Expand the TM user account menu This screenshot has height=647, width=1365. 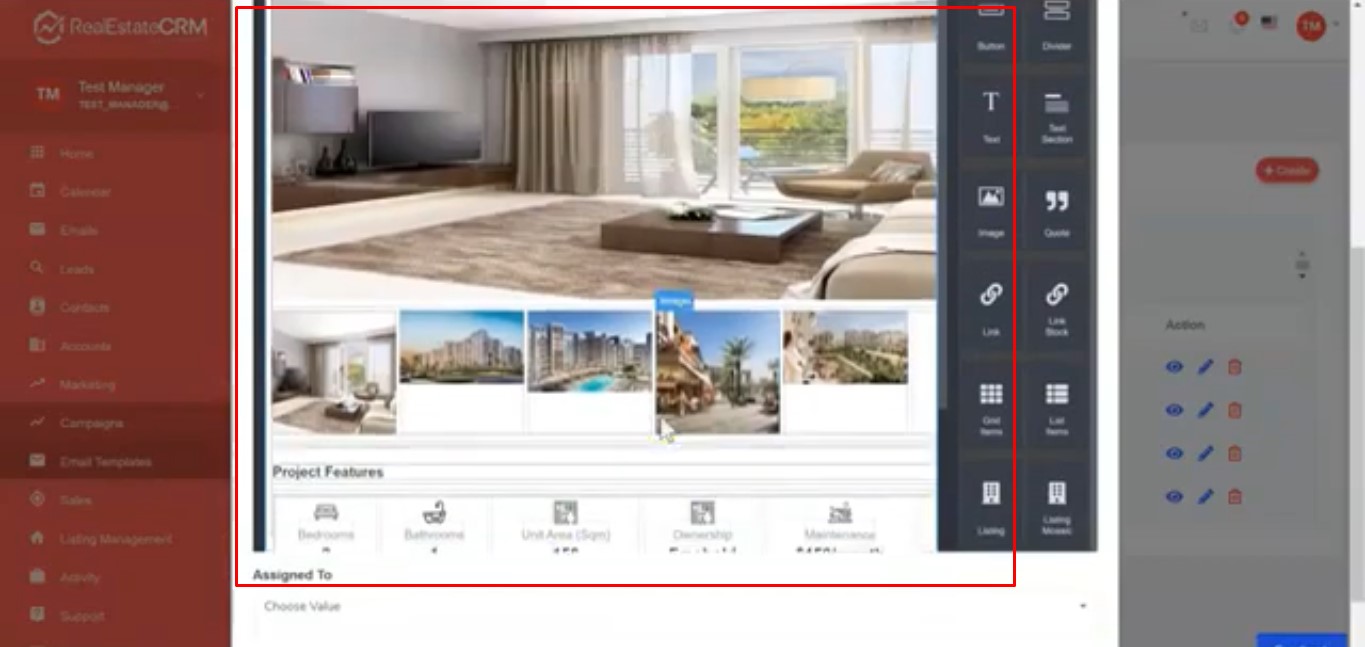(x=1311, y=26)
